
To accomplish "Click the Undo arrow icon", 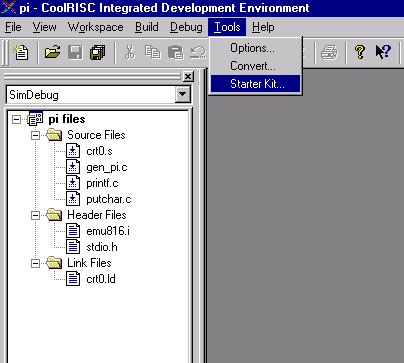I will tap(198, 52).
